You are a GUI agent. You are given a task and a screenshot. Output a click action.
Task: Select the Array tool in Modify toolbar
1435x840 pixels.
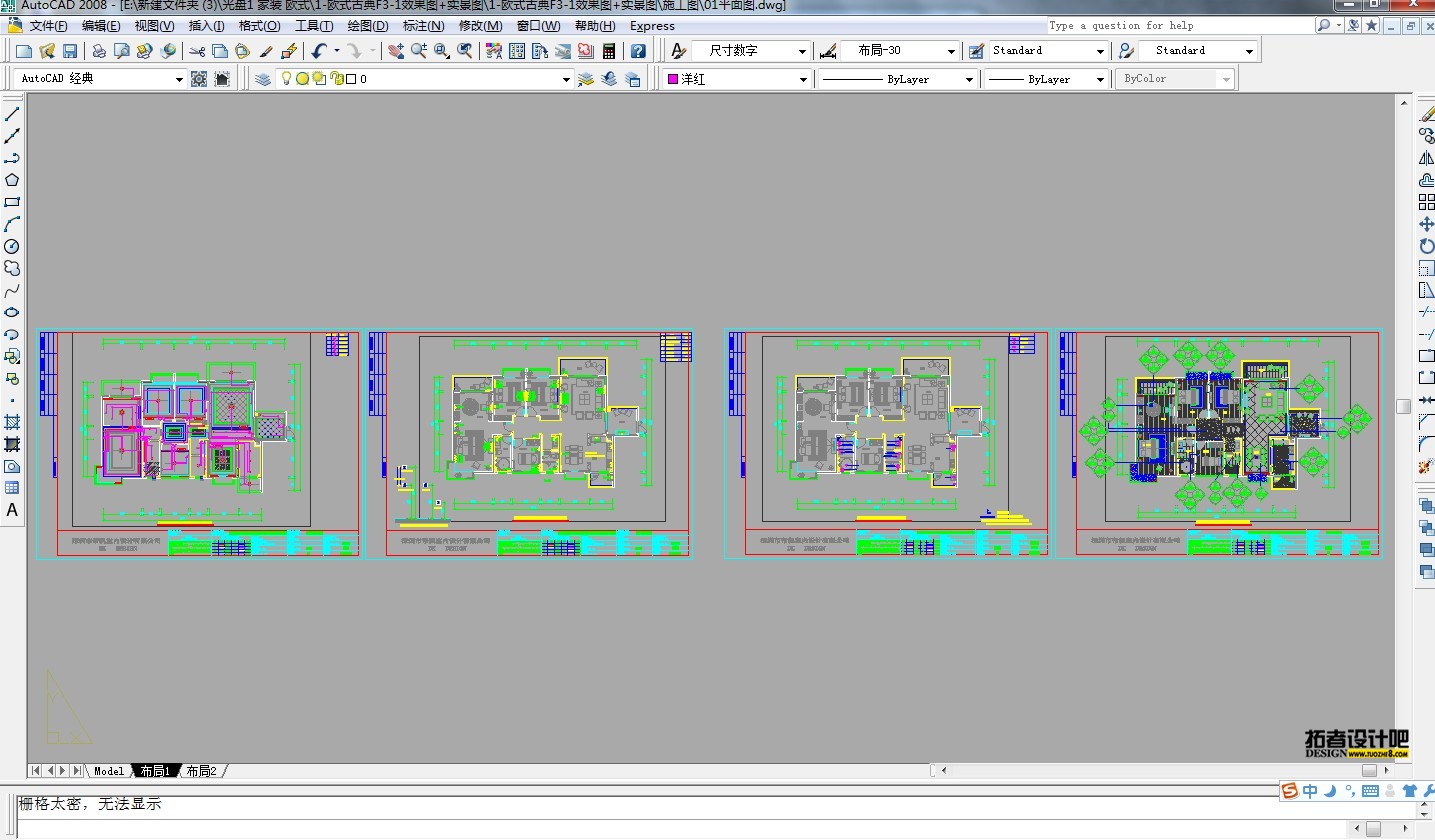pyautogui.click(x=1426, y=202)
